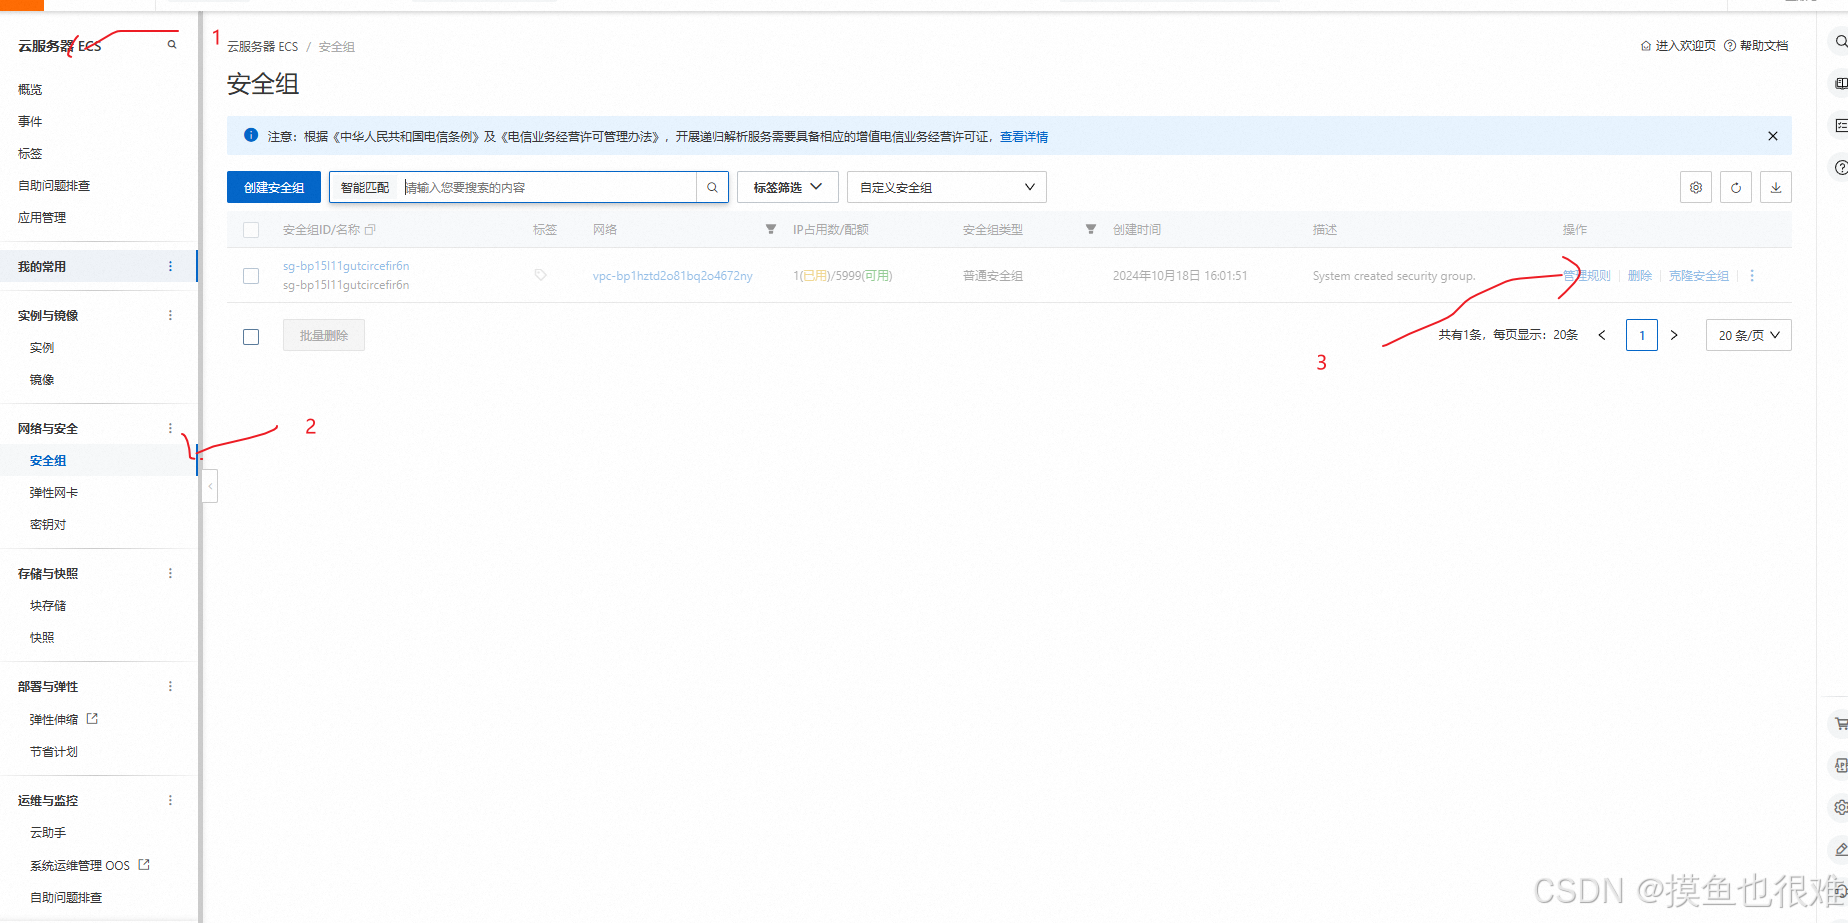Open 概览 in the sidebar
This screenshot has width=1848, height=923.
(30, 89)
